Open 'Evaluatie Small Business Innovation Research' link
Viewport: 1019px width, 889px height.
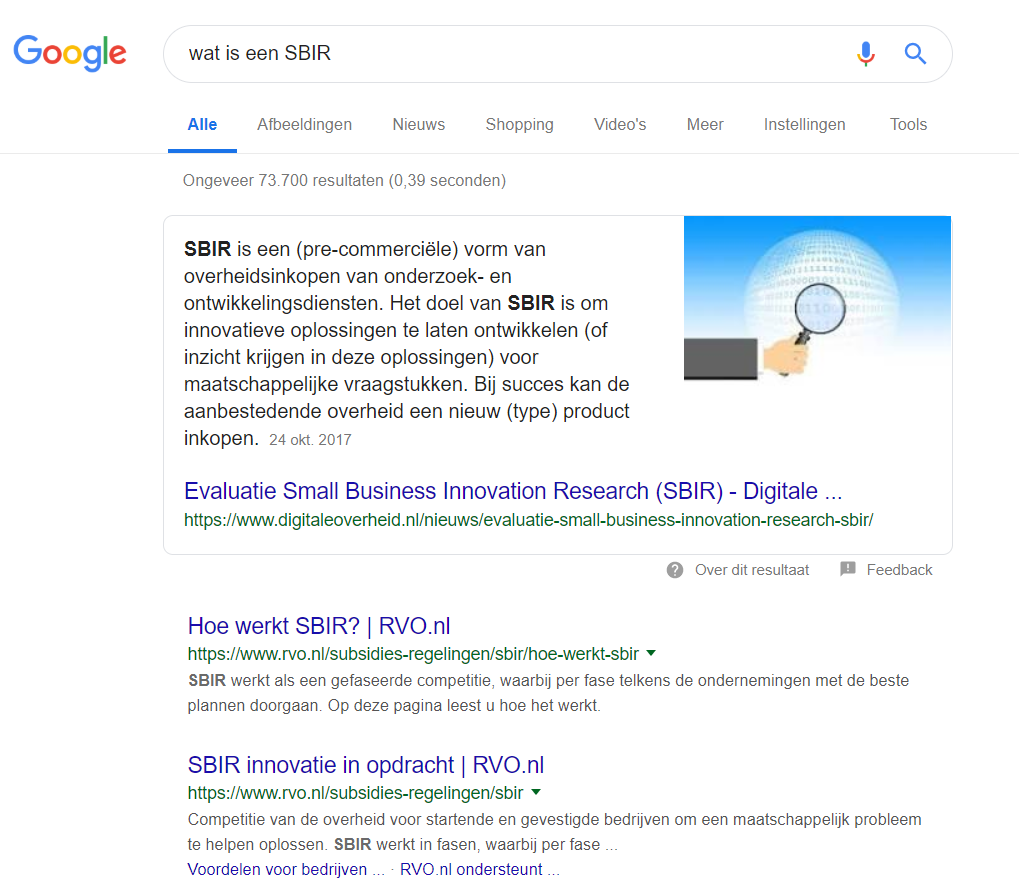tap(513, 491)
